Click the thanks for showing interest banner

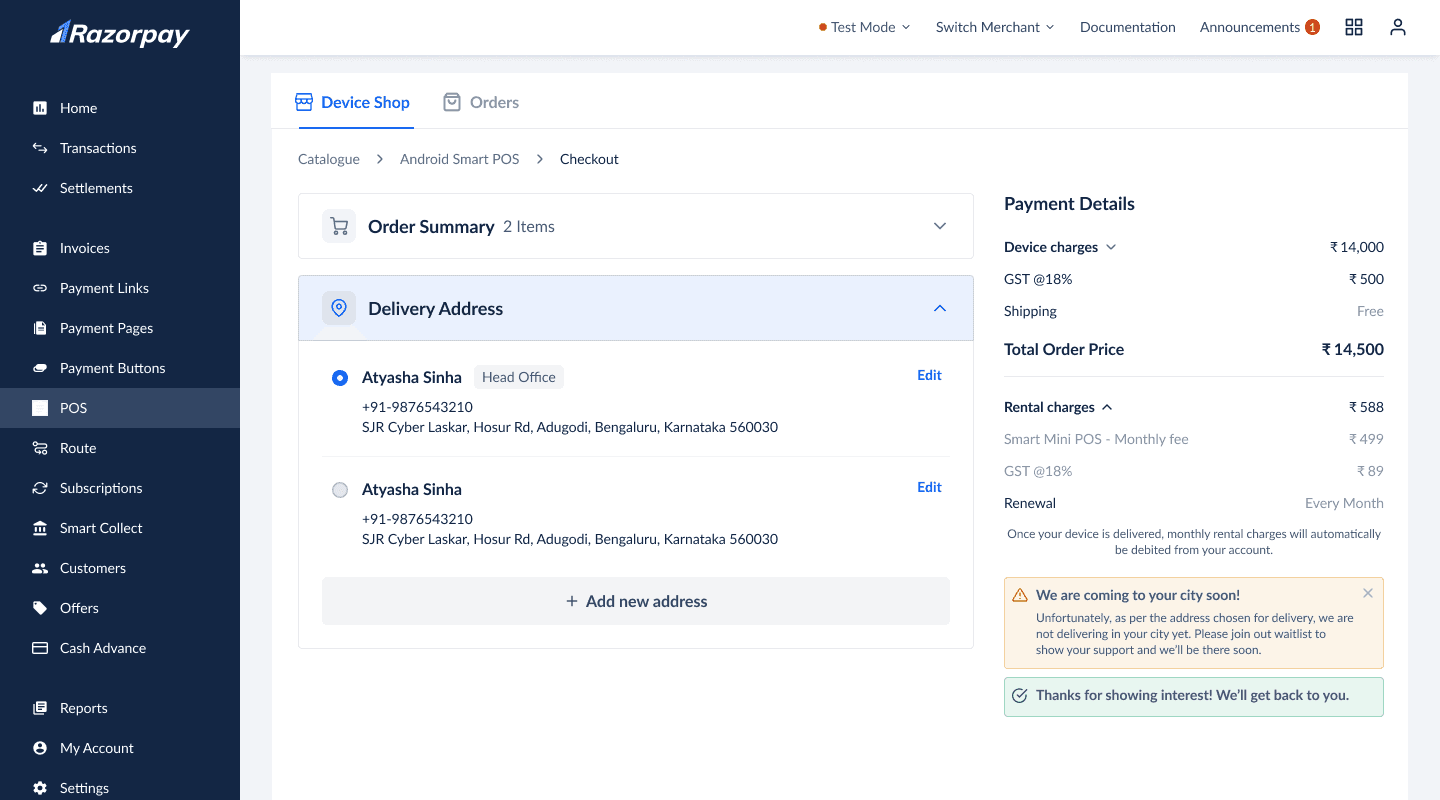pyautogui.click(x=1194, y=696)
